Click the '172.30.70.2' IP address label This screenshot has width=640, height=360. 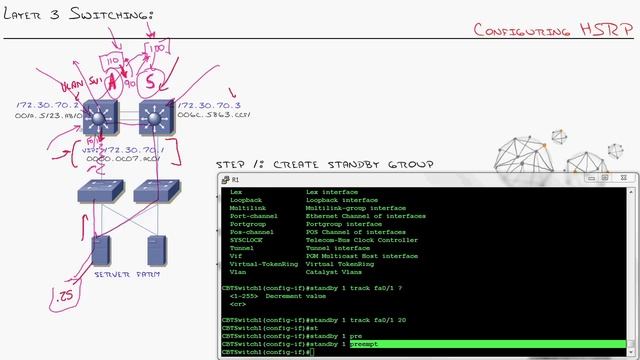[48, 105]
